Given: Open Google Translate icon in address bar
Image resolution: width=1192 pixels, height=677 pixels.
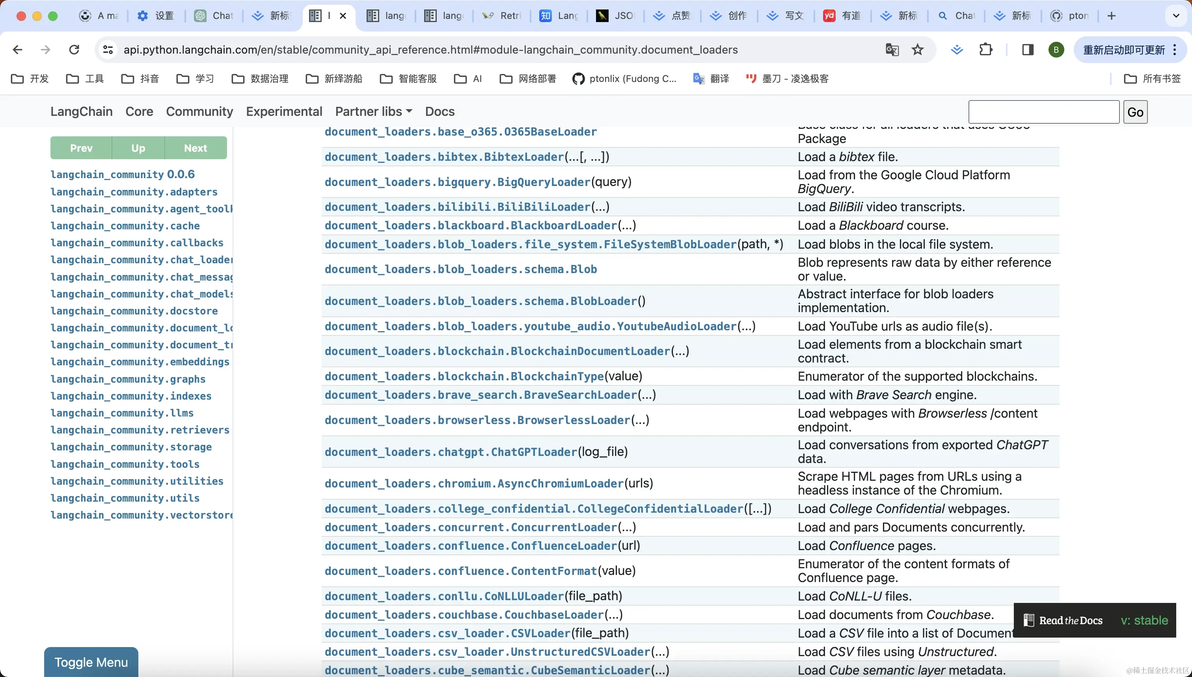Looking at the screenshot, I should (x=892, y=49).
